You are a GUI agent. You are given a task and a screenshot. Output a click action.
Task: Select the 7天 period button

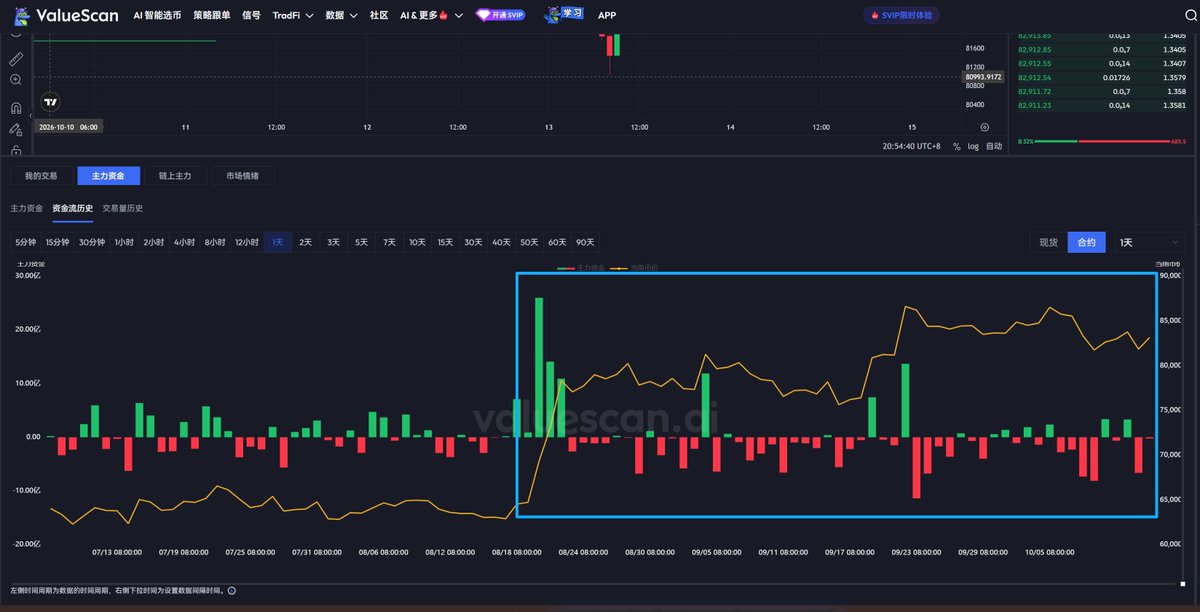pos(389,242)
